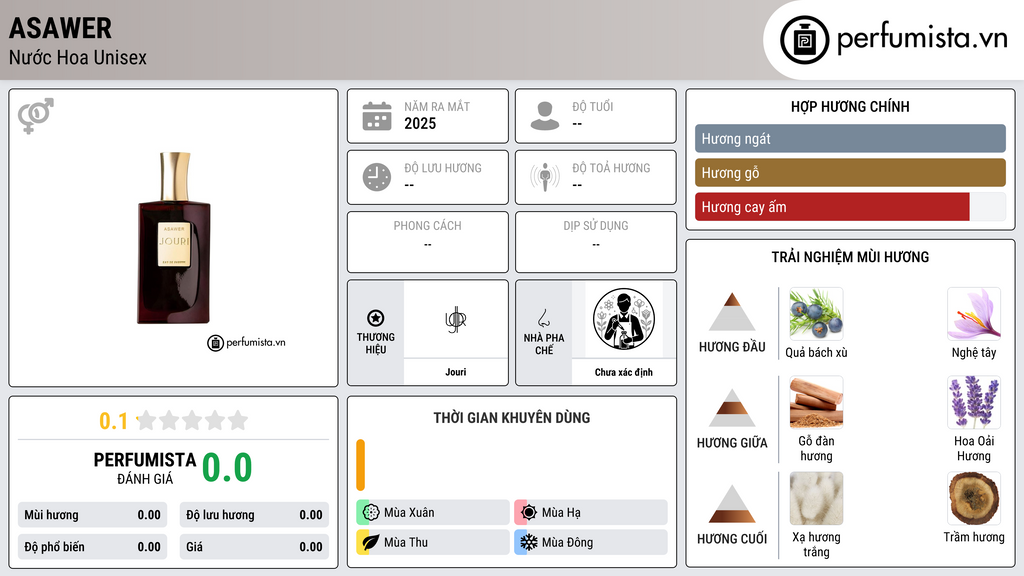Select the Mùa Hạ season button

(x=591, y=513)
